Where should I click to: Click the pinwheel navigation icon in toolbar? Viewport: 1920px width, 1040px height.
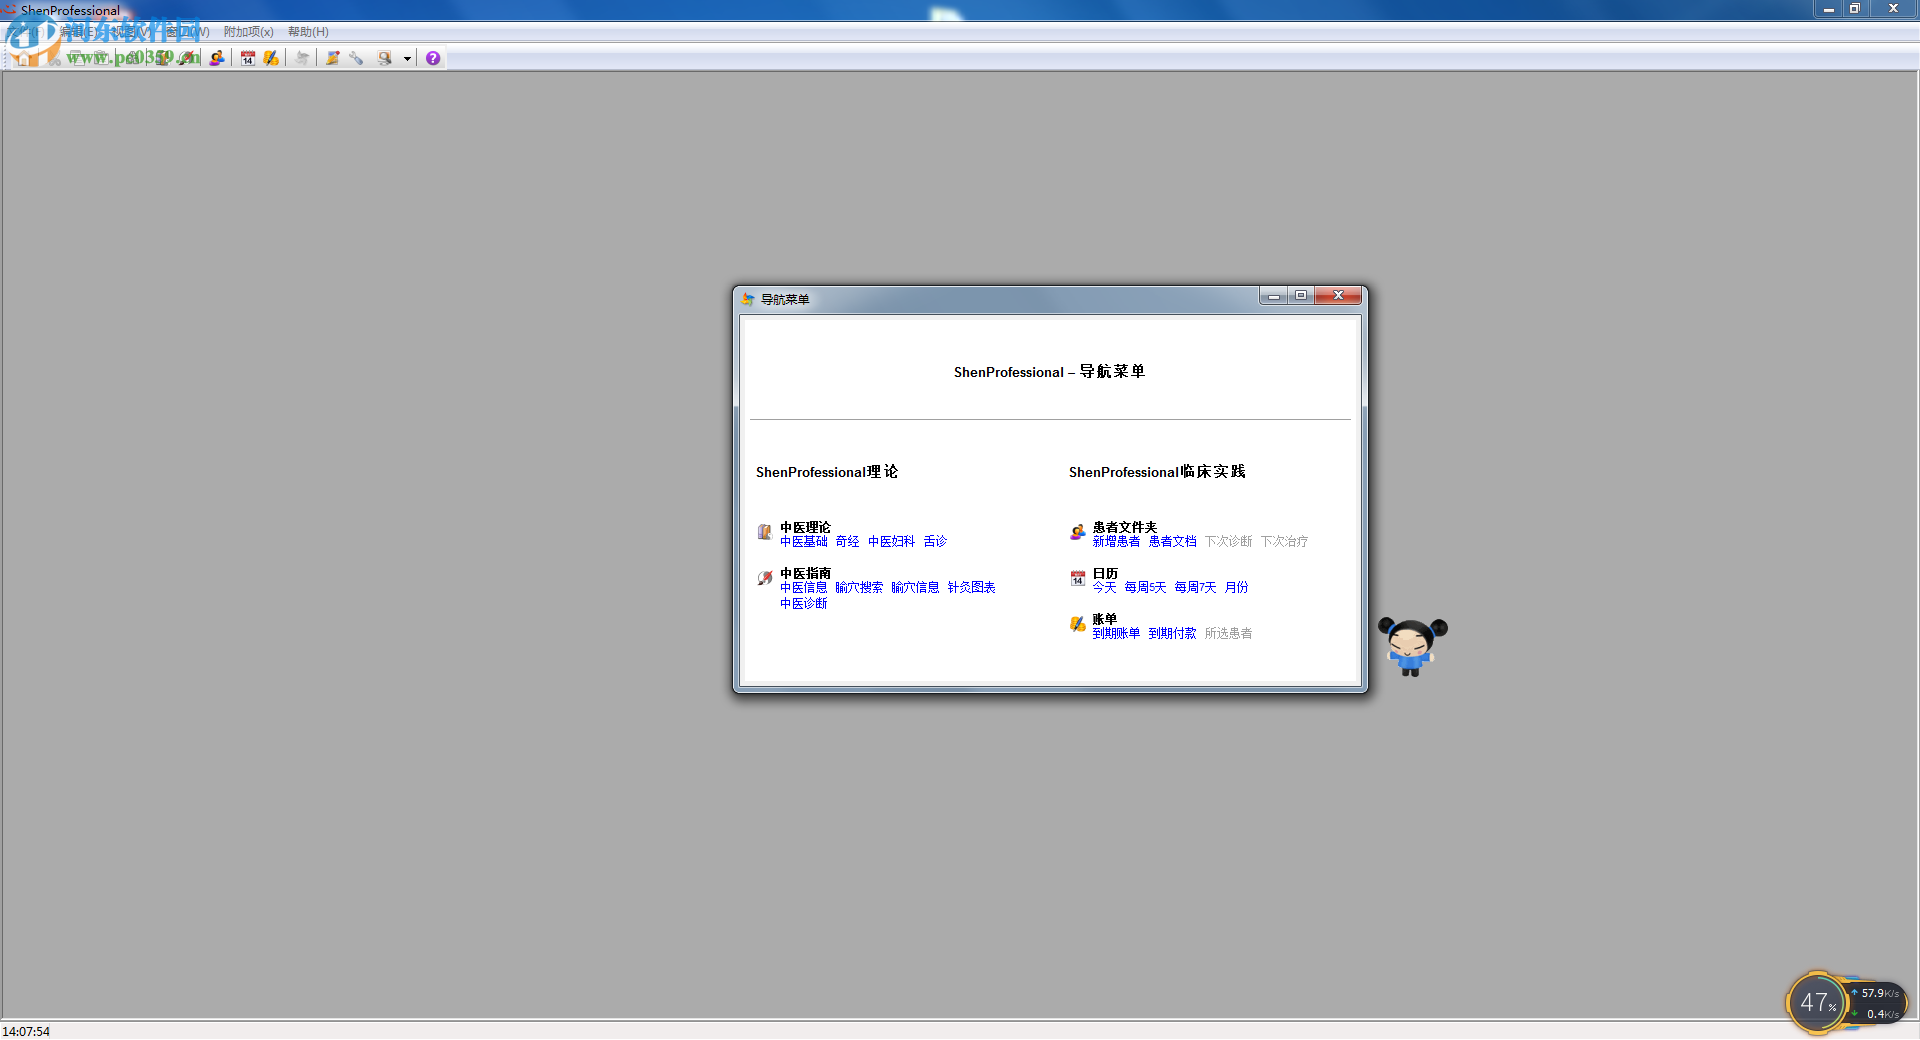click(302, 58)
